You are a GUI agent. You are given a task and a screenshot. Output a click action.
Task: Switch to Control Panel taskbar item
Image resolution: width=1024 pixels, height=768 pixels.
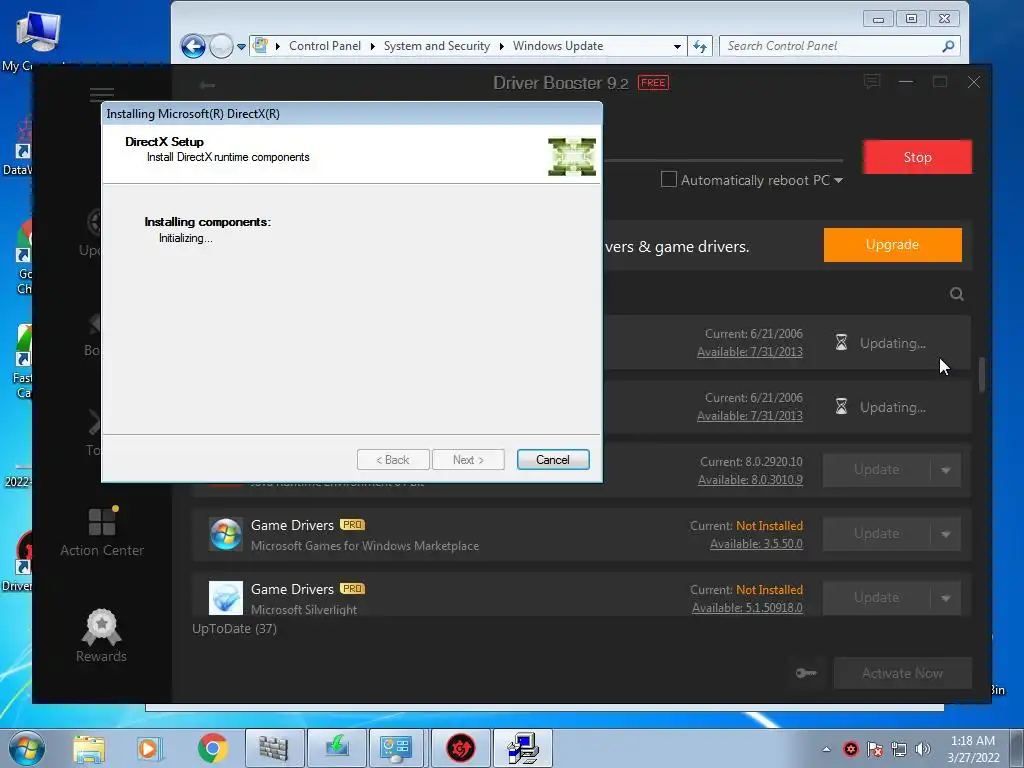[x=396, y=748]
